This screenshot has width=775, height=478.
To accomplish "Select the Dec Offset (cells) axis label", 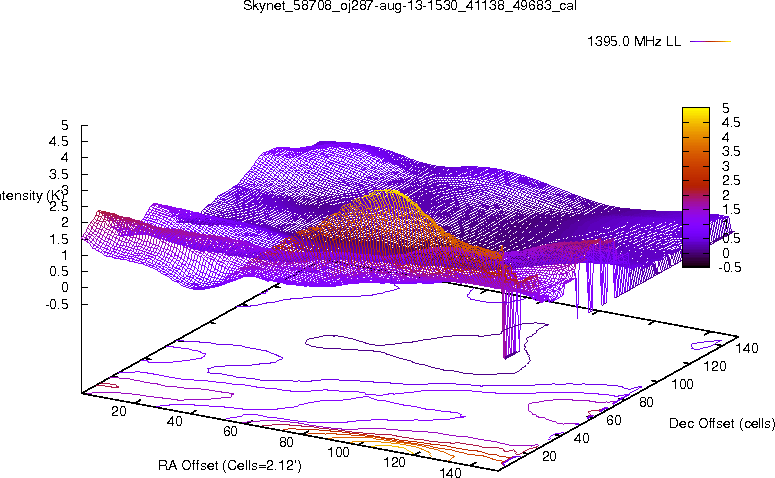I will 722,424.
